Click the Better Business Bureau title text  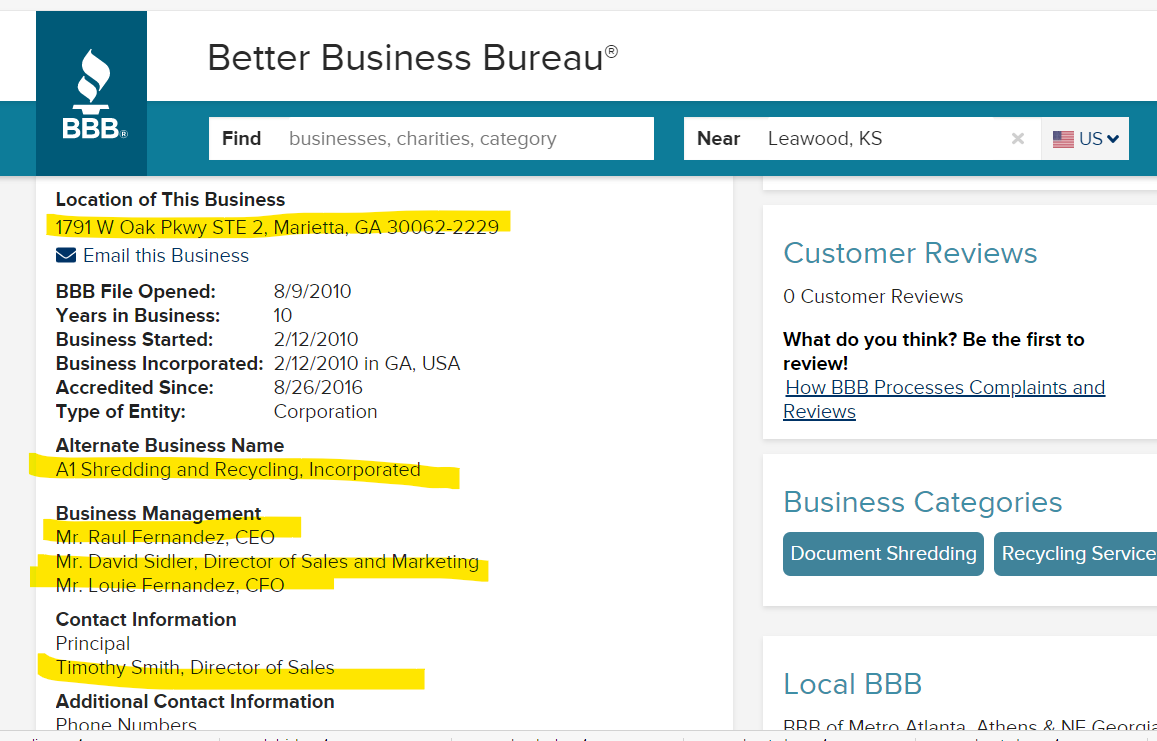pos(412,58)
